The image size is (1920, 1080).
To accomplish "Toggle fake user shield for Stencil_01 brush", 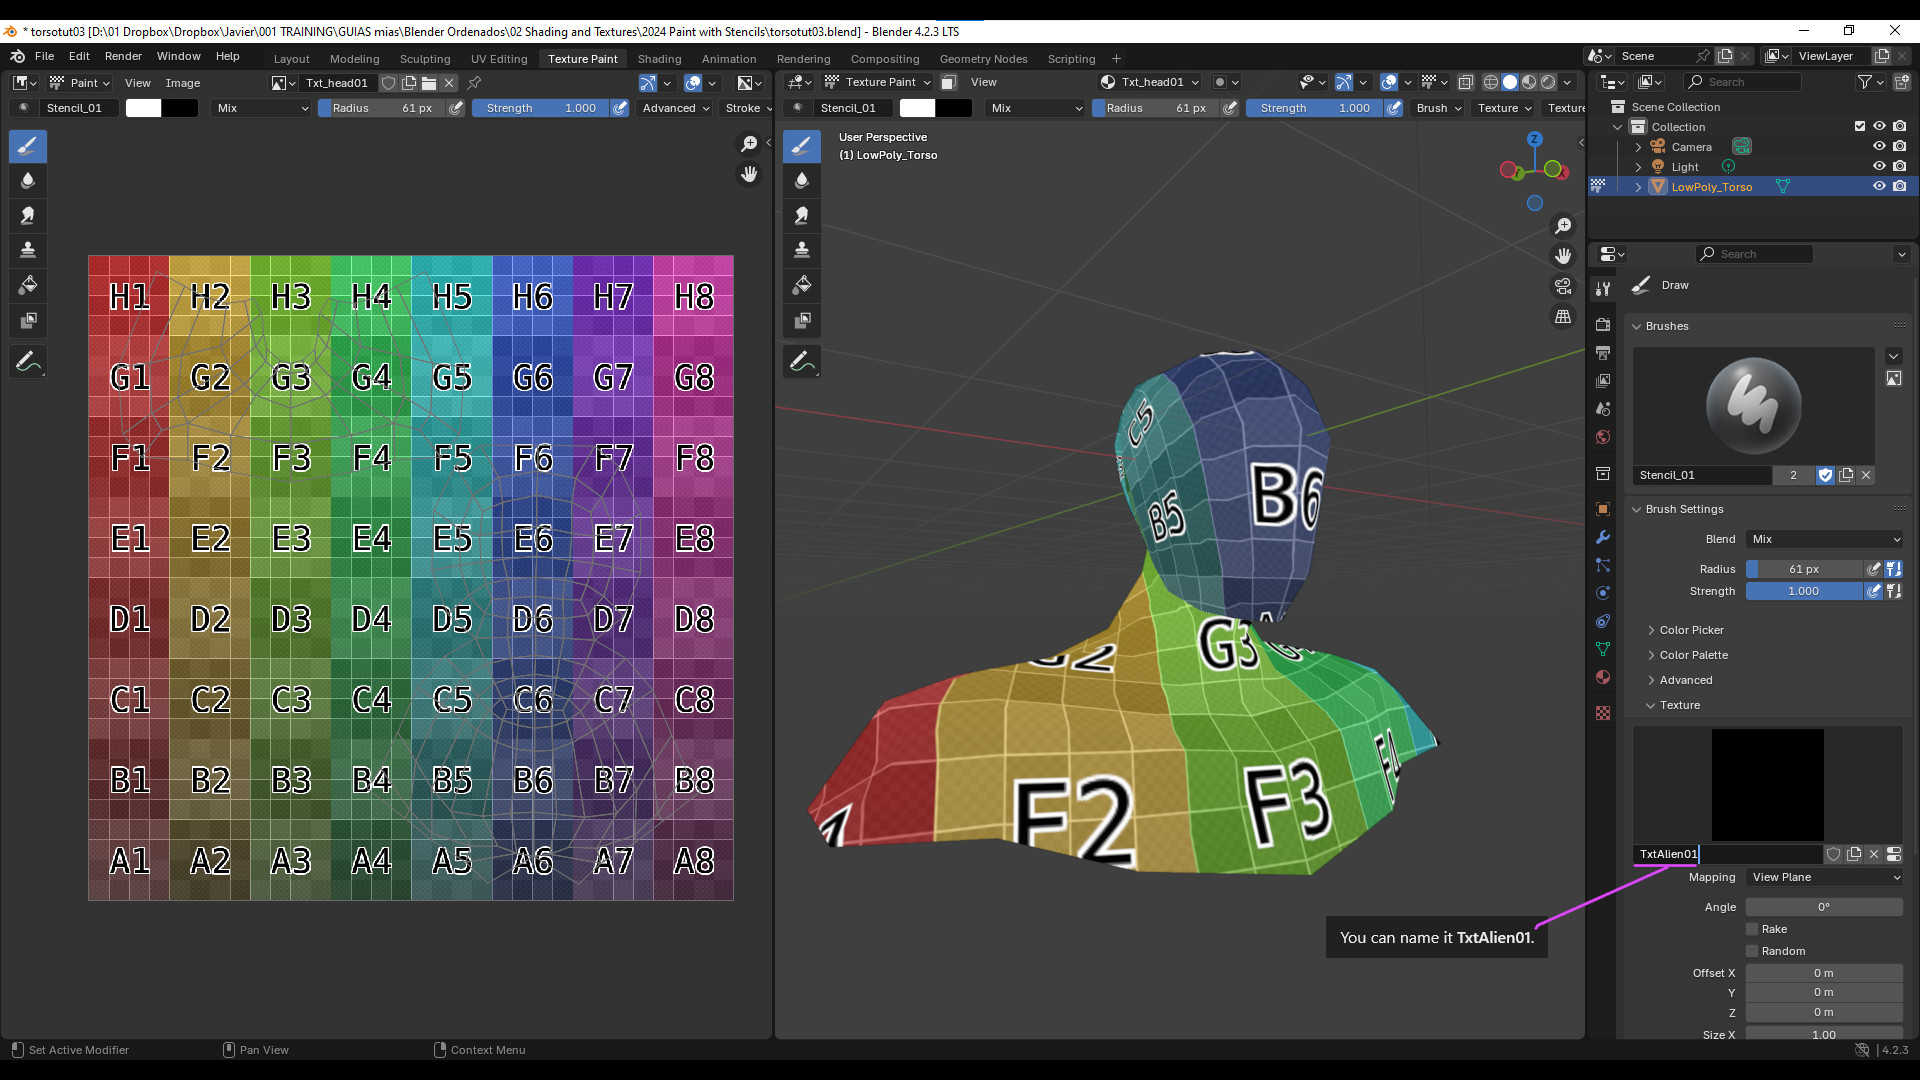I will pyautogui.click(x=1825, y=475).
